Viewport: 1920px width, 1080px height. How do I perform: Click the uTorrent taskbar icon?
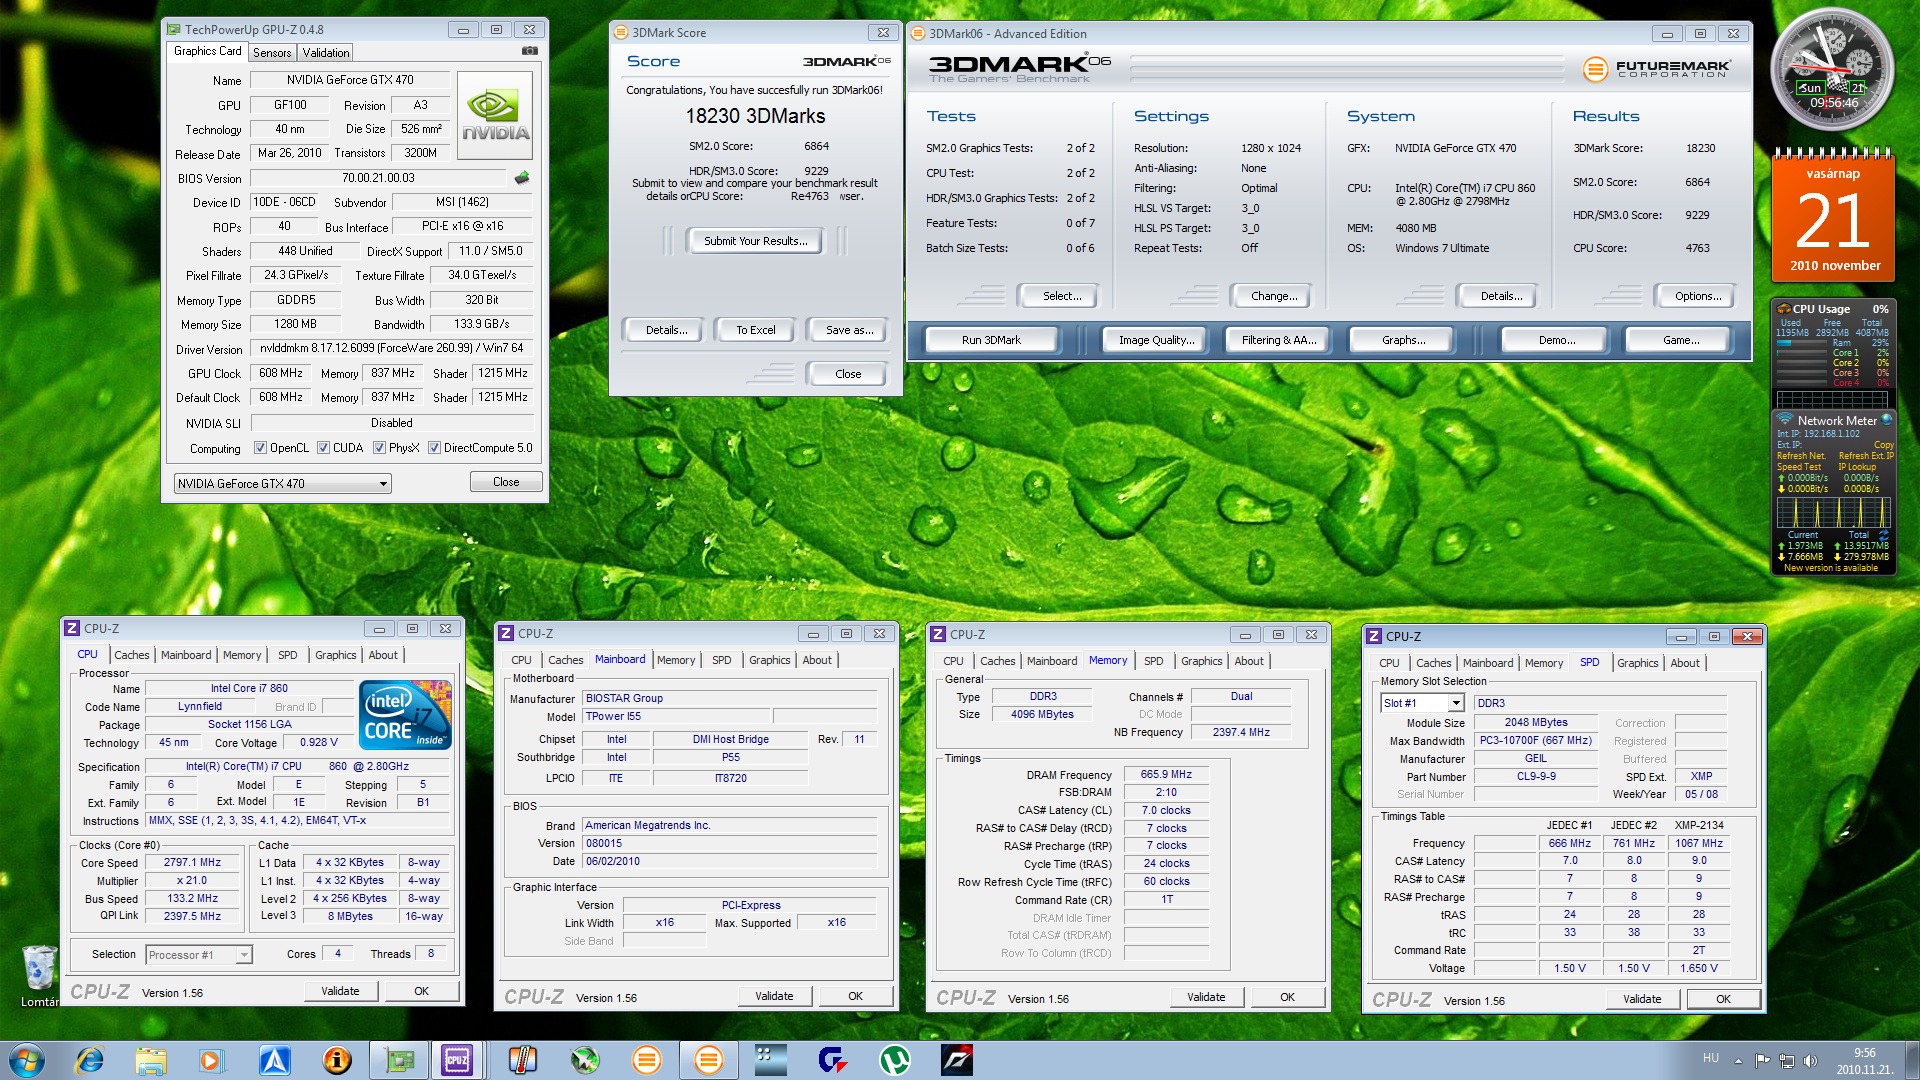pyautogui.click(x=893, y=1059)
